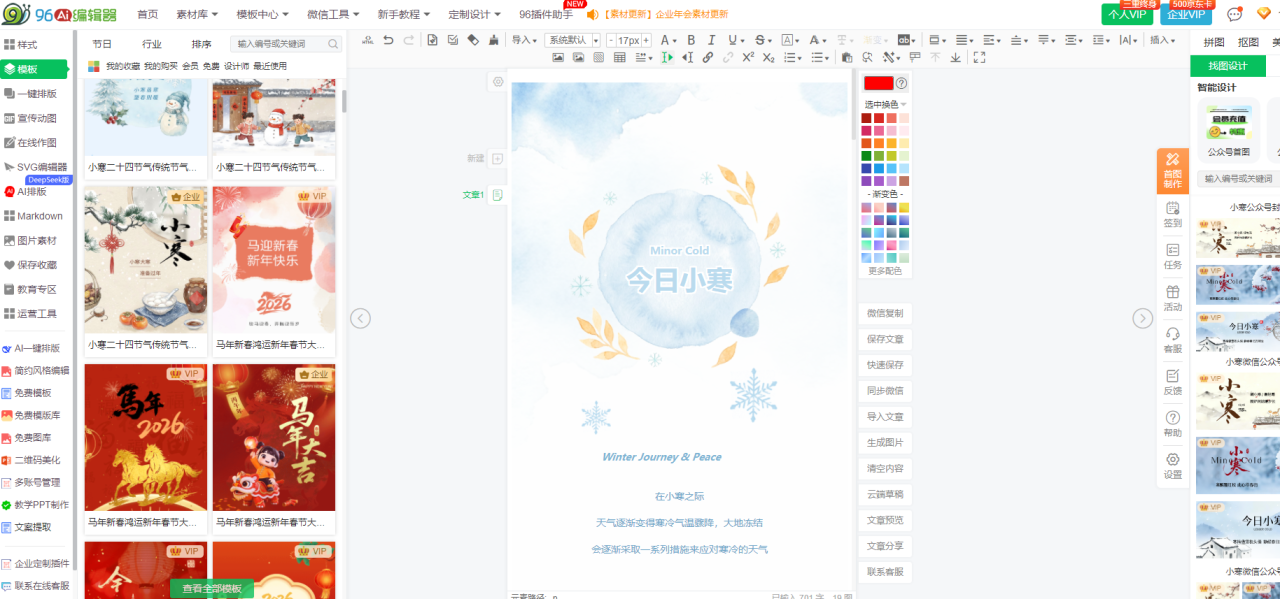Click the 查看全部模板 button
1280x599 pixels.
click(x=212, y=589)
